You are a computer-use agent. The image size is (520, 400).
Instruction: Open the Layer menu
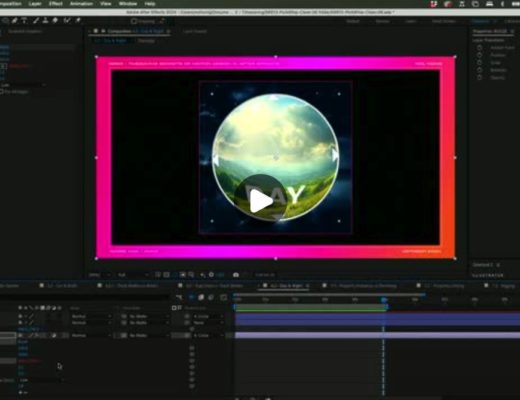[35, 4]
